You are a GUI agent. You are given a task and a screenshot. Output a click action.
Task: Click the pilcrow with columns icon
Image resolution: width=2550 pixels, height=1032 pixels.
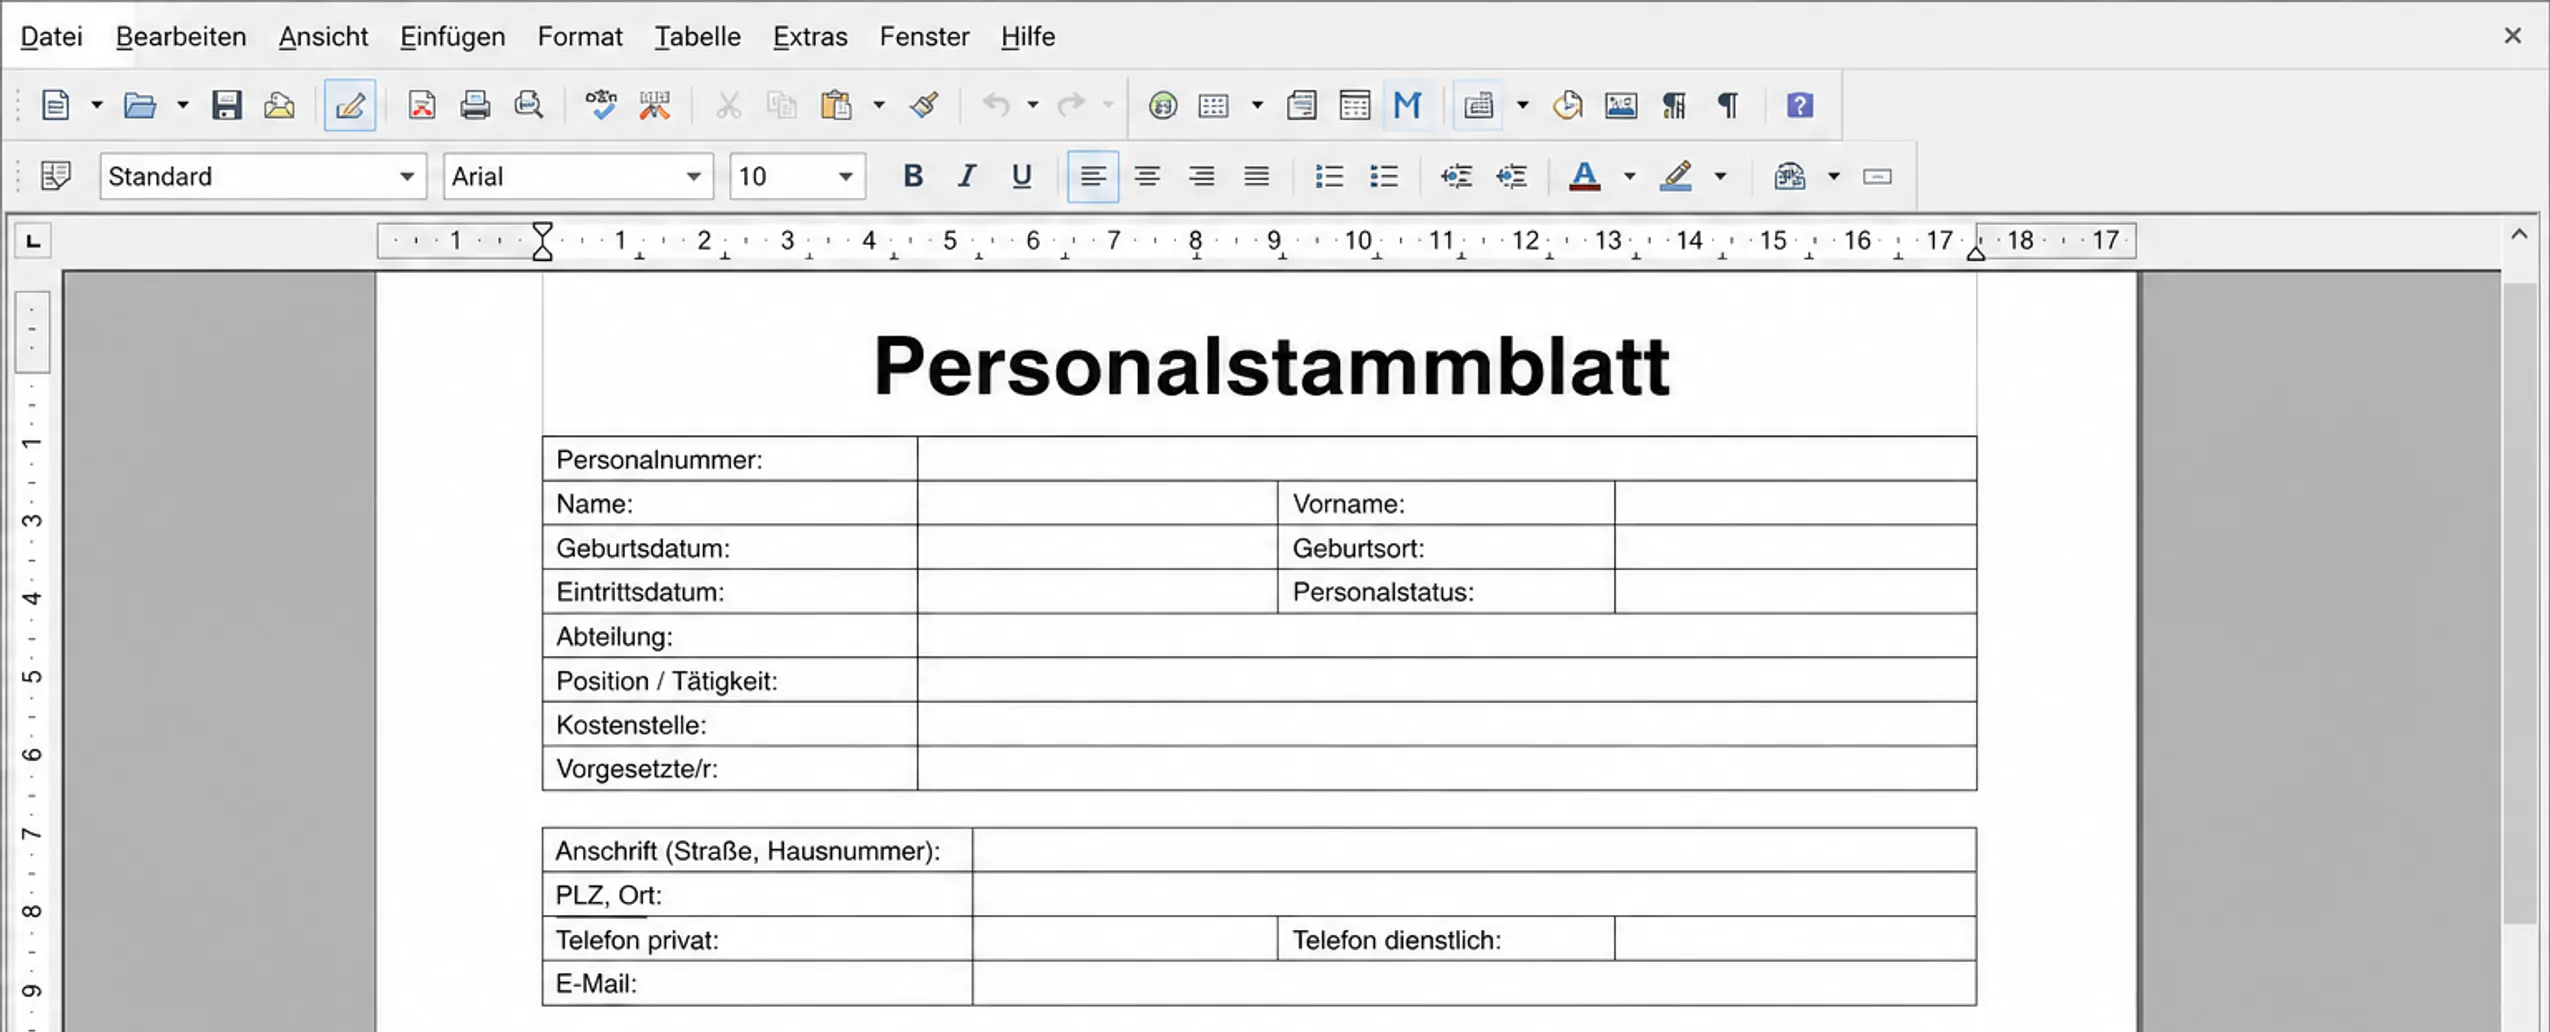(x=1674, y=105)
